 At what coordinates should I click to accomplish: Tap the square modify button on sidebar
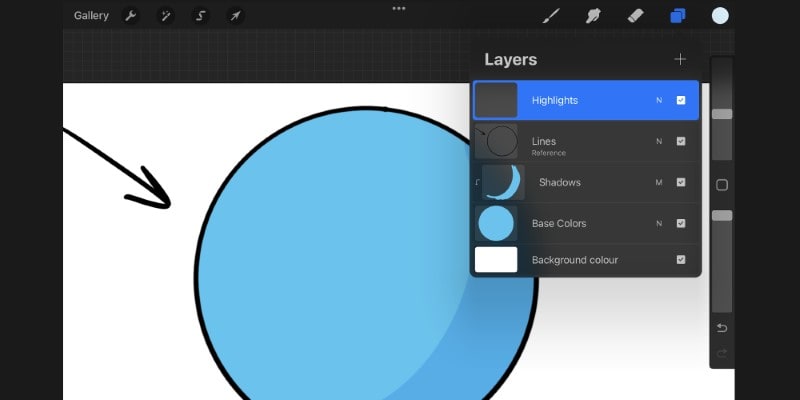pyautogui.click(x=722, y=185)
